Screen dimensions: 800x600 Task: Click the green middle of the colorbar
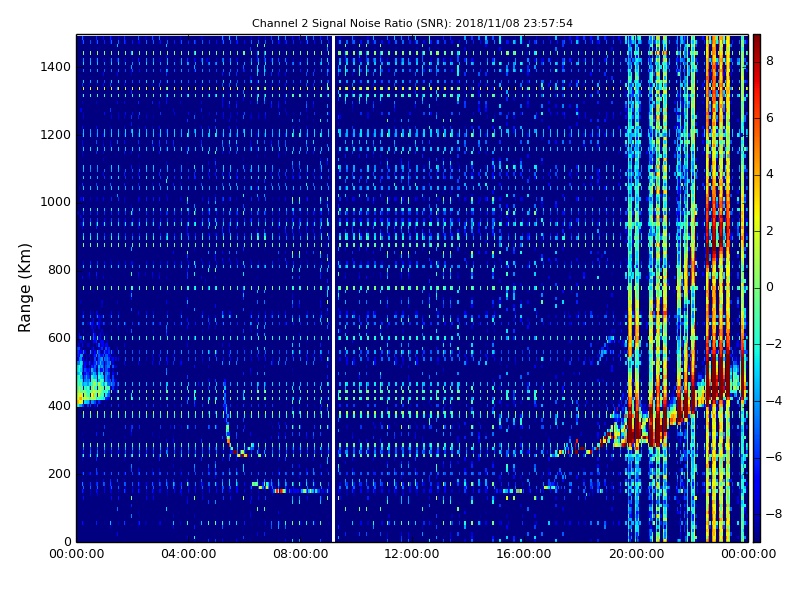pyautogui.click(x=757, y=288)
